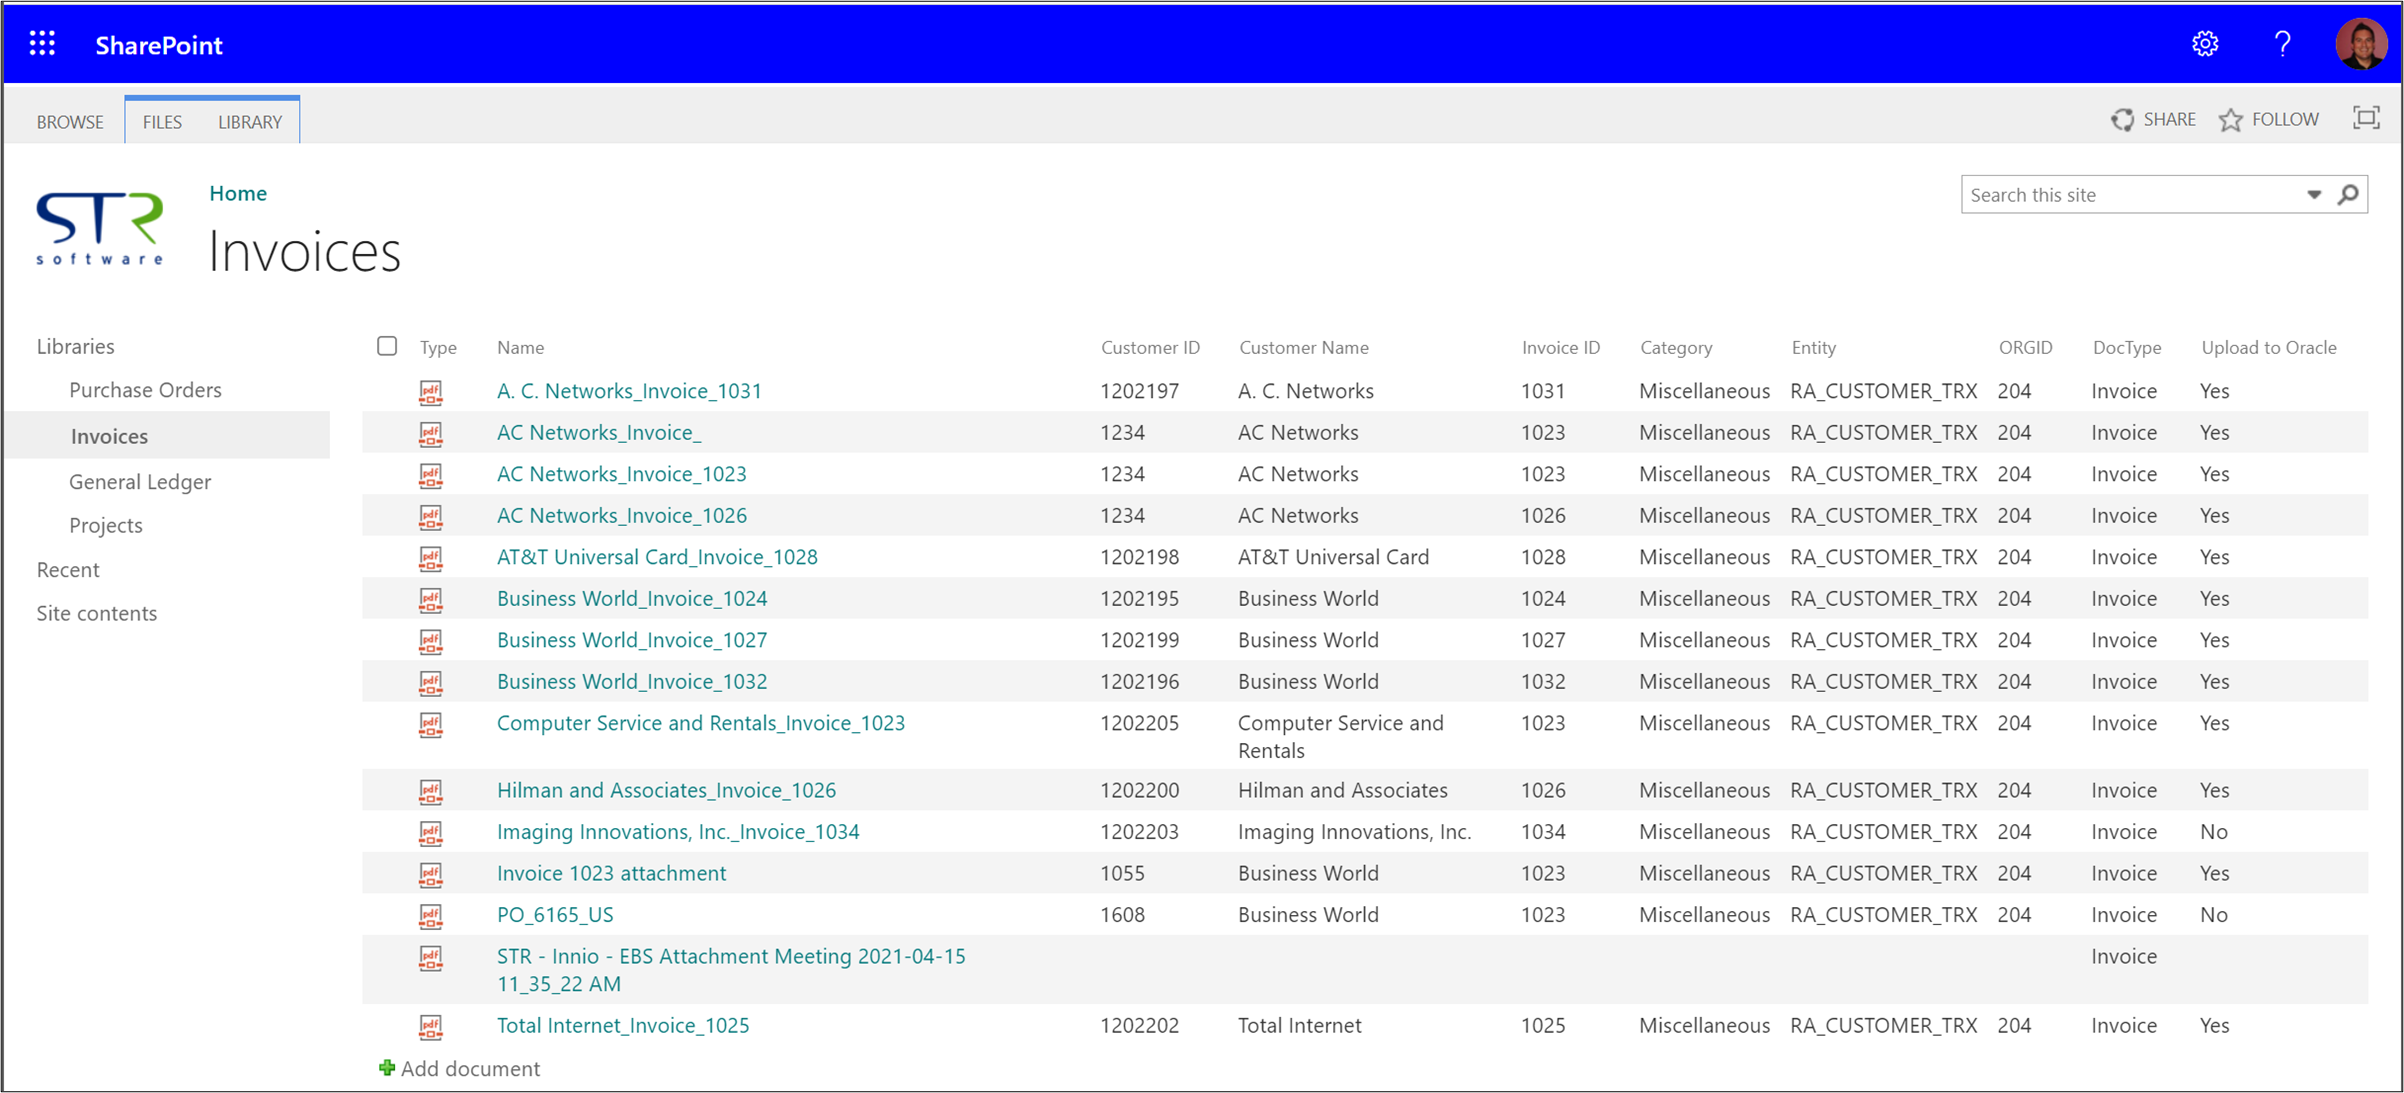
Task: Open the settings gear icon
Action: [x=2205, y=44]
